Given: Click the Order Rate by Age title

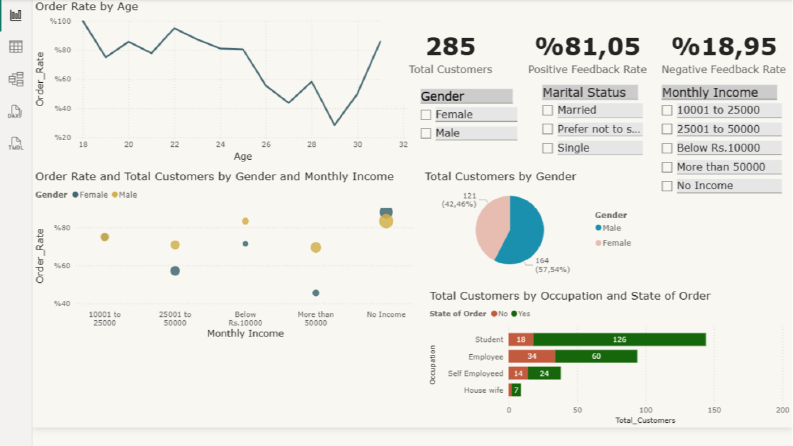Looking at the screenshot, I should (x=86, y=7).
